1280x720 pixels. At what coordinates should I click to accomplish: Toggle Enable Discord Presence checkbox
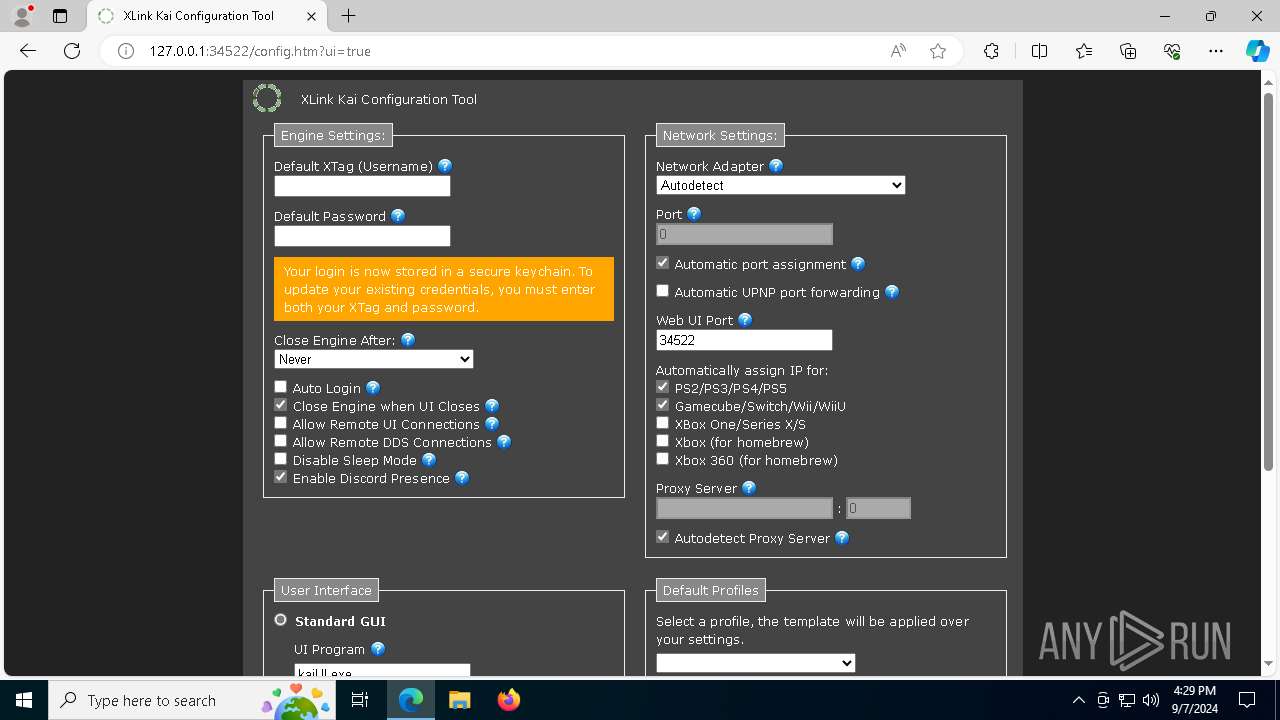point(281,477)
